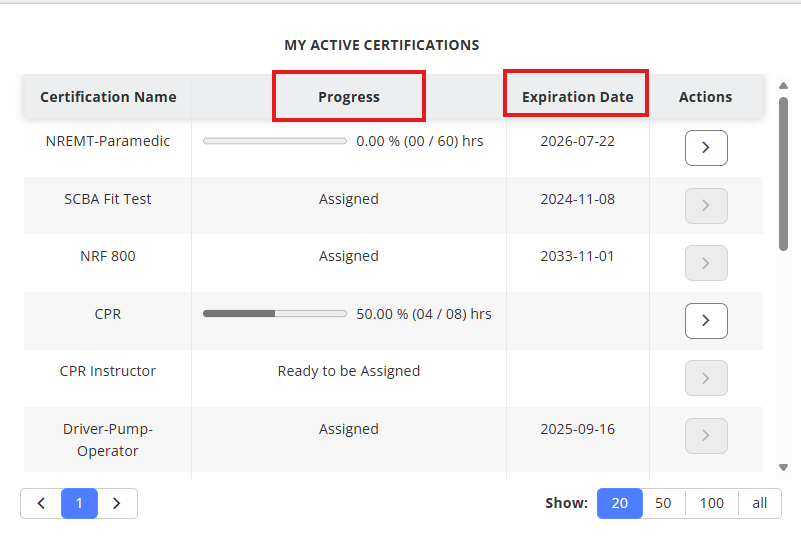Viewport: 801px width, 539px height.
Task: Click the Driver-Pump-Operator action arrow
Action: click(x=706, y=436)
